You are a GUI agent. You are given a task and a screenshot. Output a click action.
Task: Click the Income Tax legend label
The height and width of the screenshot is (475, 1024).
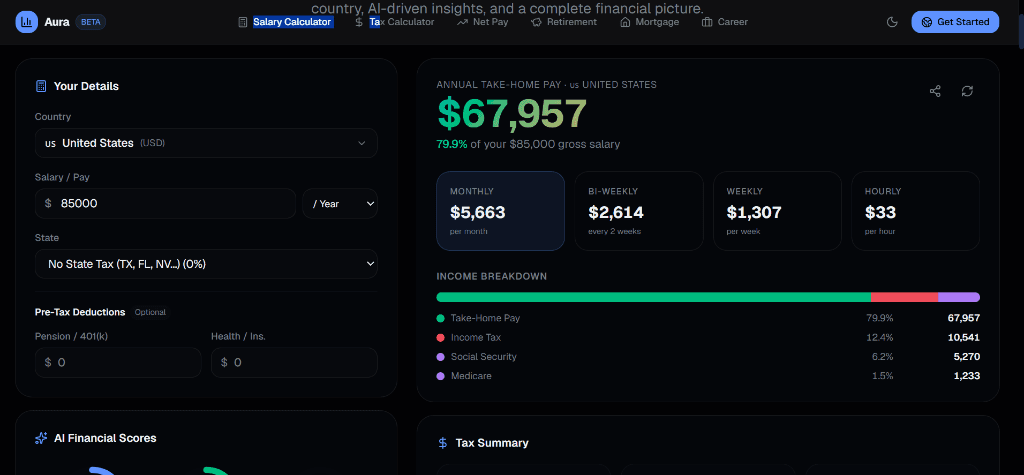click(476, 338)
